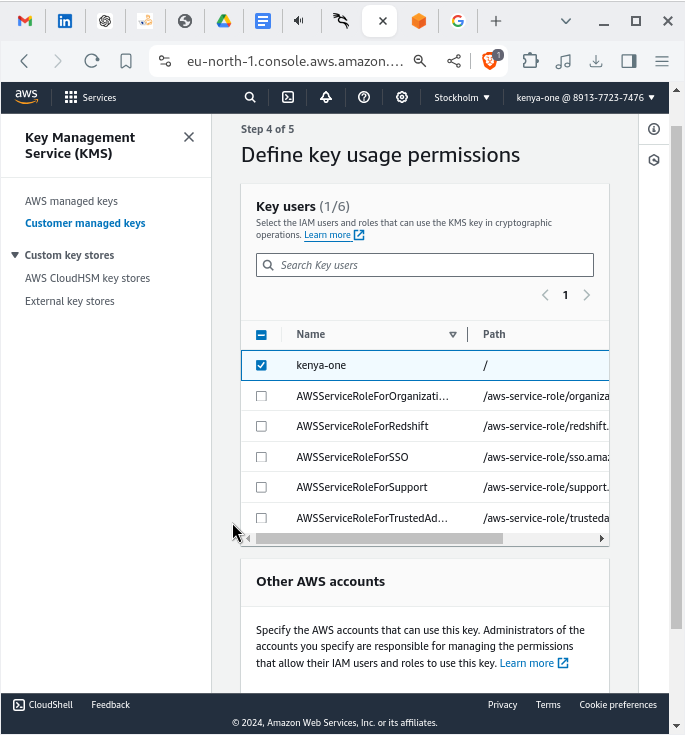The height and width of the screenshot is (735, 685).
Task: Switch to the LinkedIn tab
Action: [x=65, y=21]
